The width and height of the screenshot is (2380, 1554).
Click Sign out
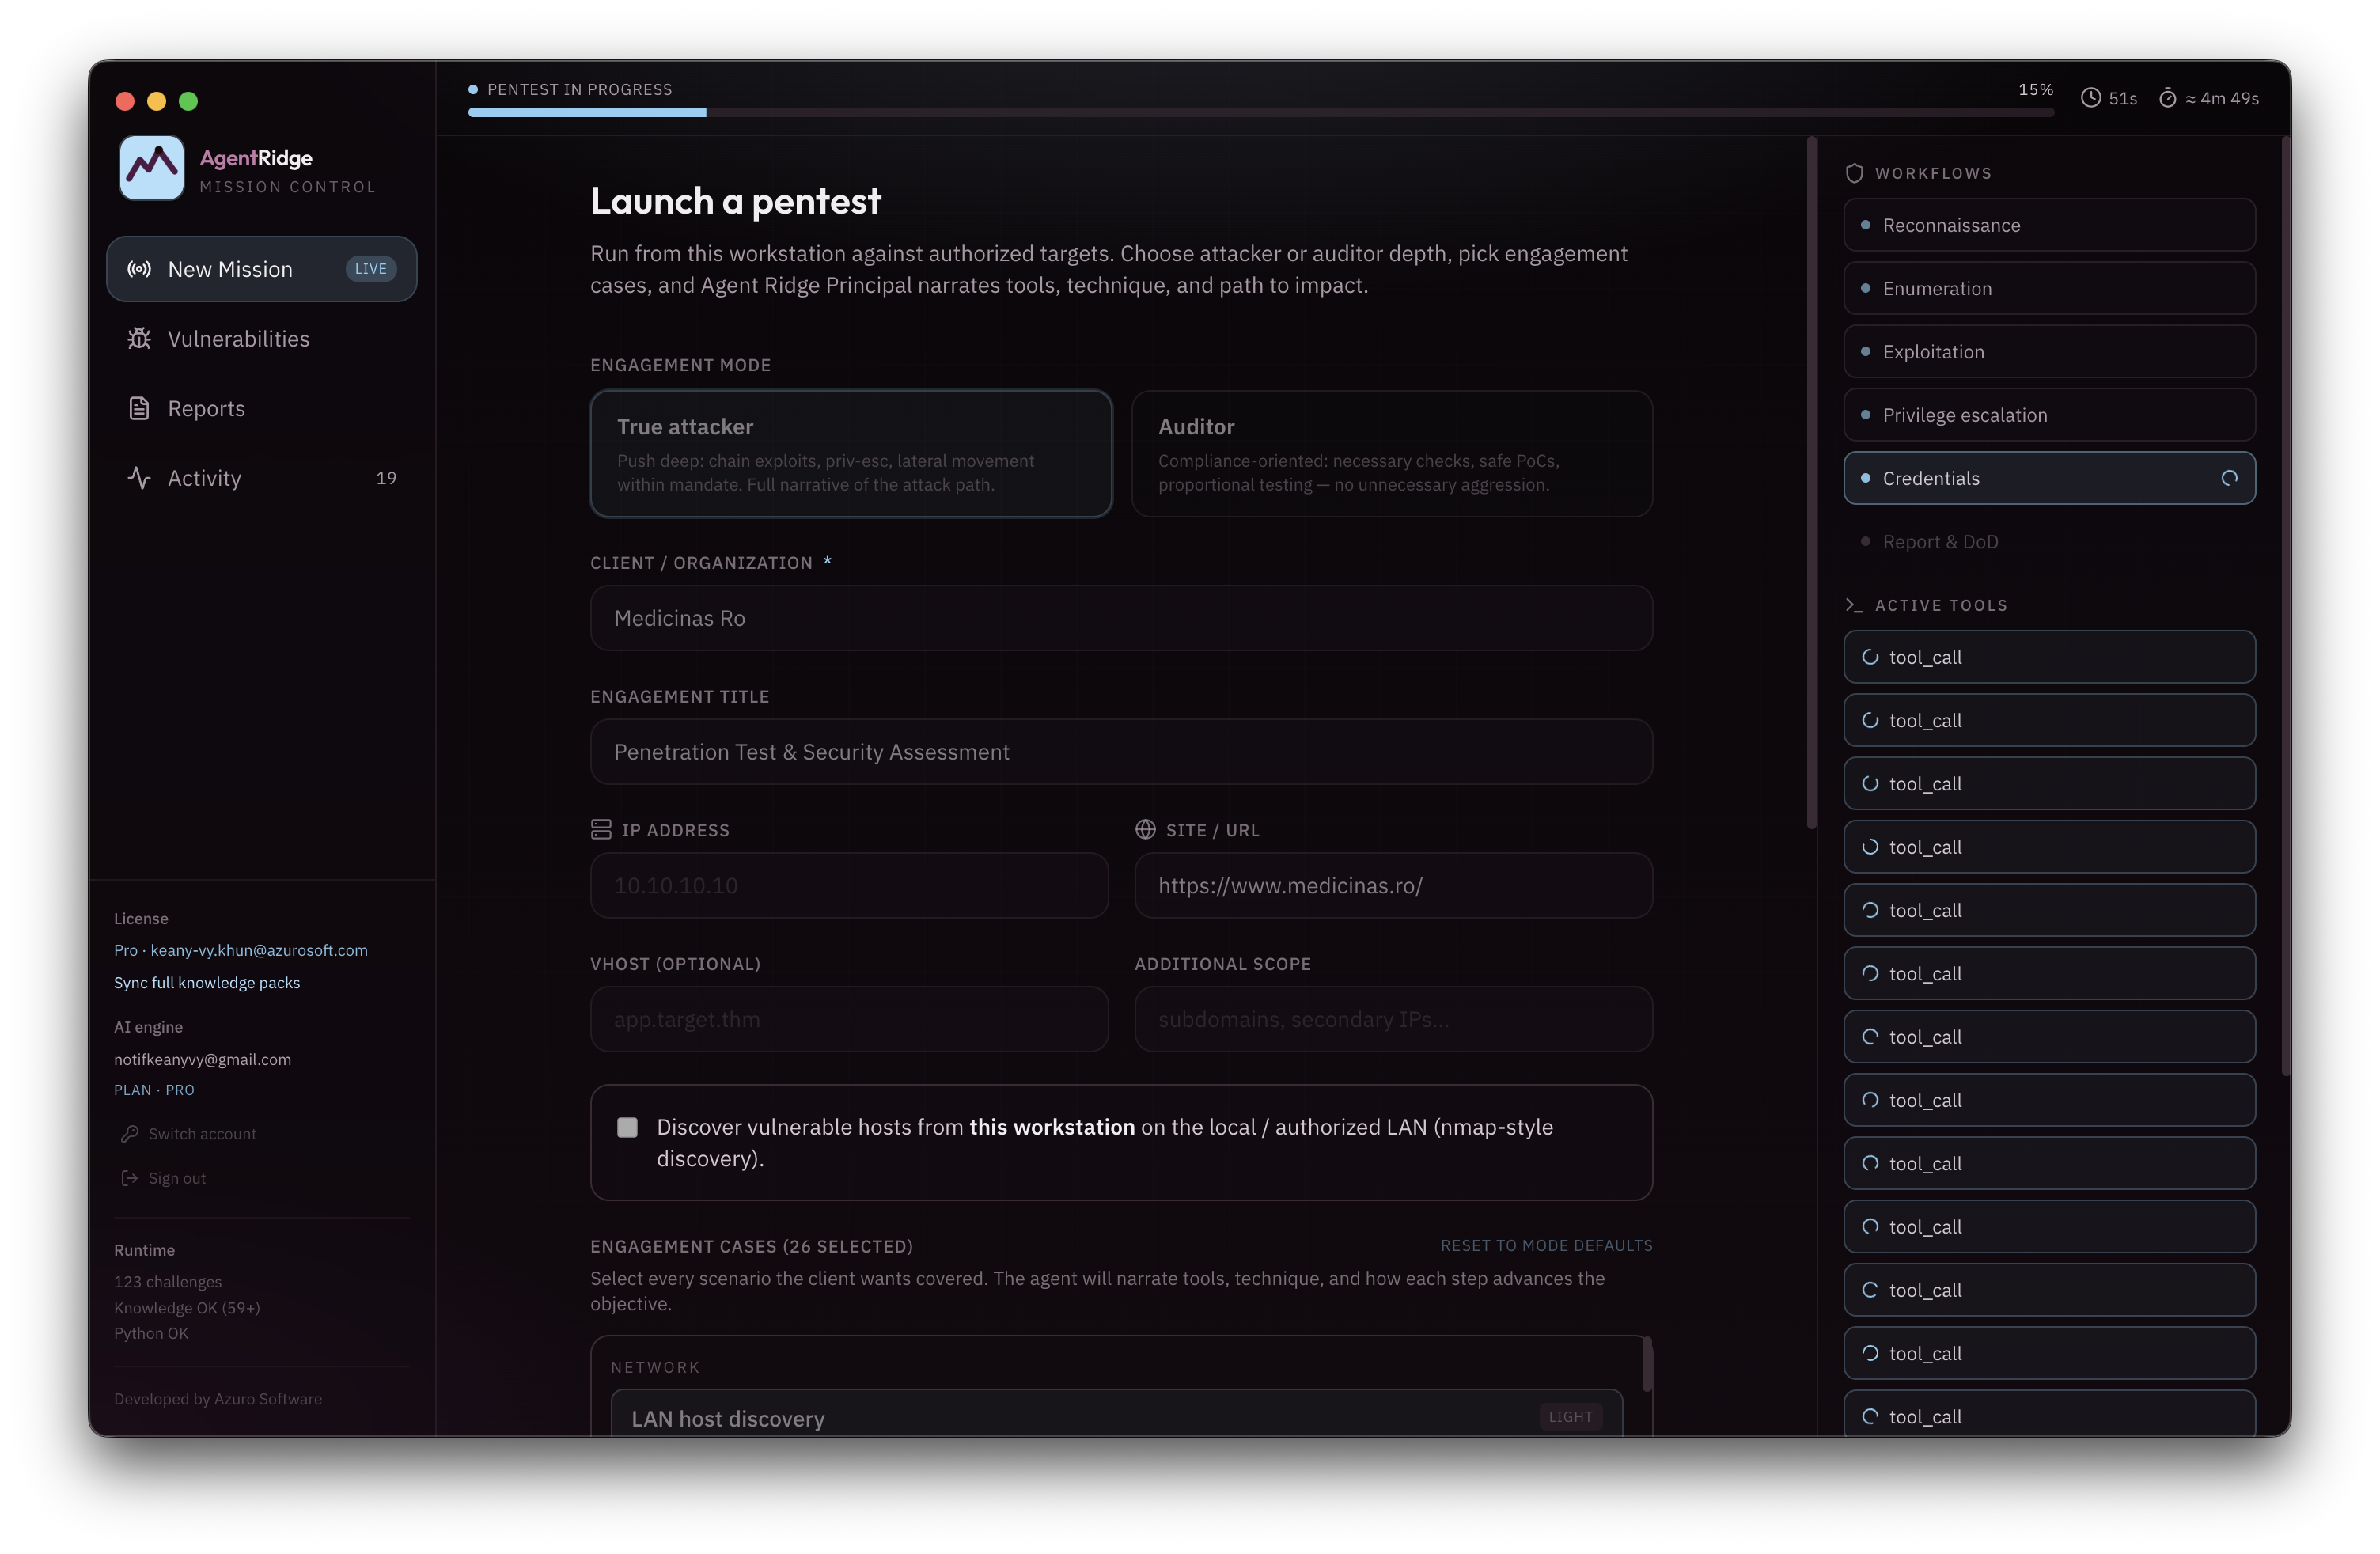point(164,1178)
